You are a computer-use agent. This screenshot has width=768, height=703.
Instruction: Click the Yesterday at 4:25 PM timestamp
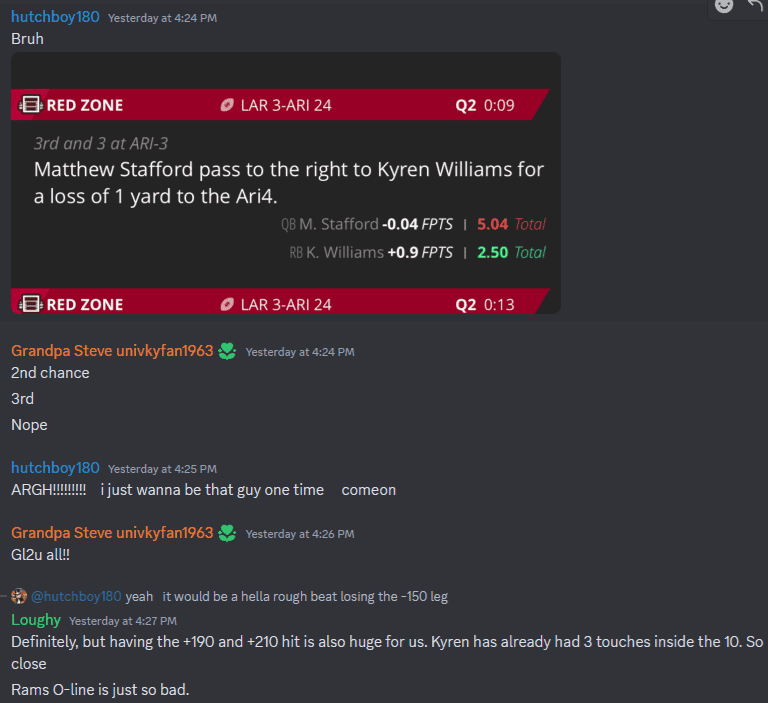[x=162, y=469]
